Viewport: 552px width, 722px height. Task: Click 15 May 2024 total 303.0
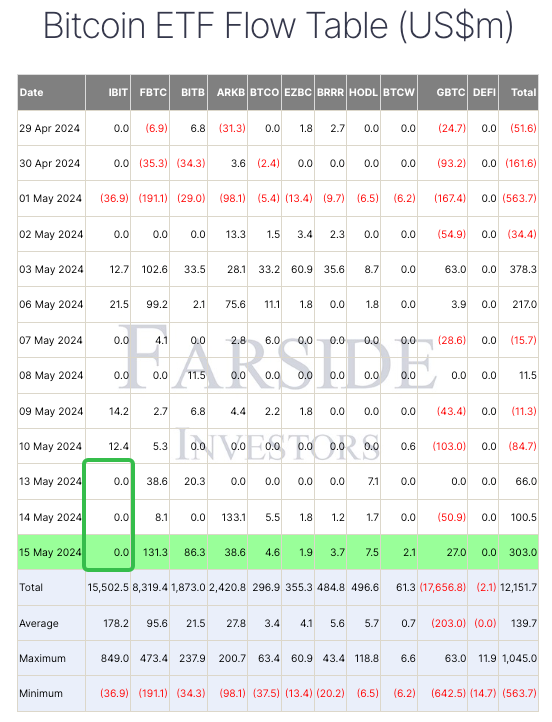click(523, 552)
